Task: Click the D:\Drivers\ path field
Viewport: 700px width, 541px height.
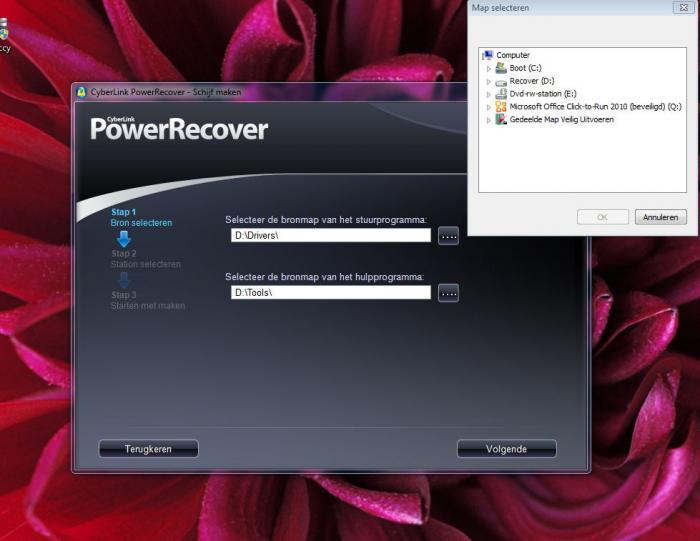Action: click(x=331, y=235)
